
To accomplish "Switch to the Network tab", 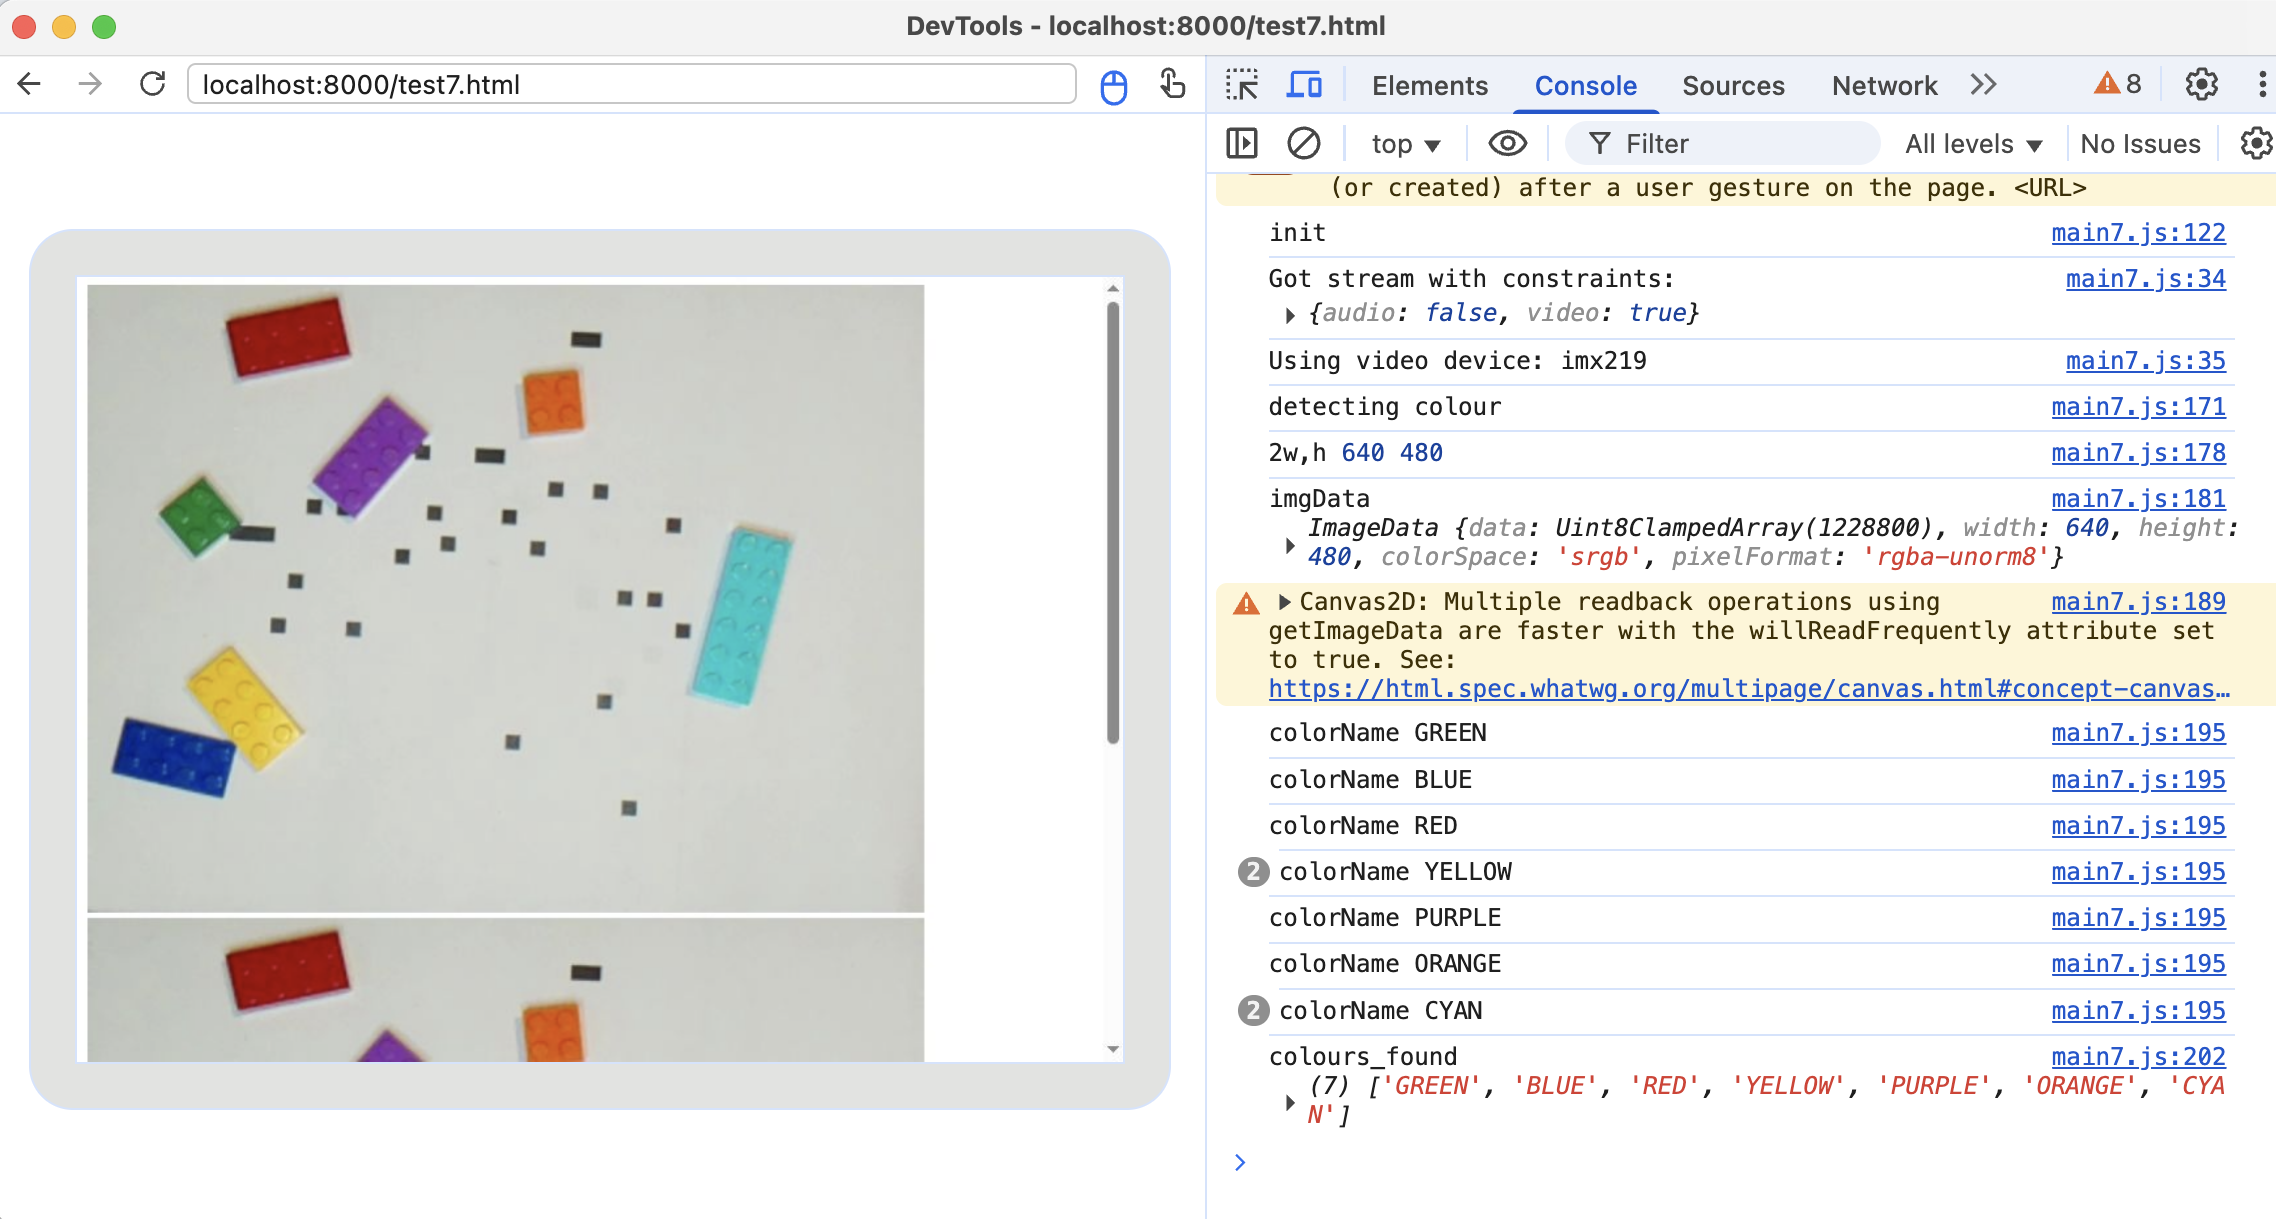I will click(x=1884, y=86).
